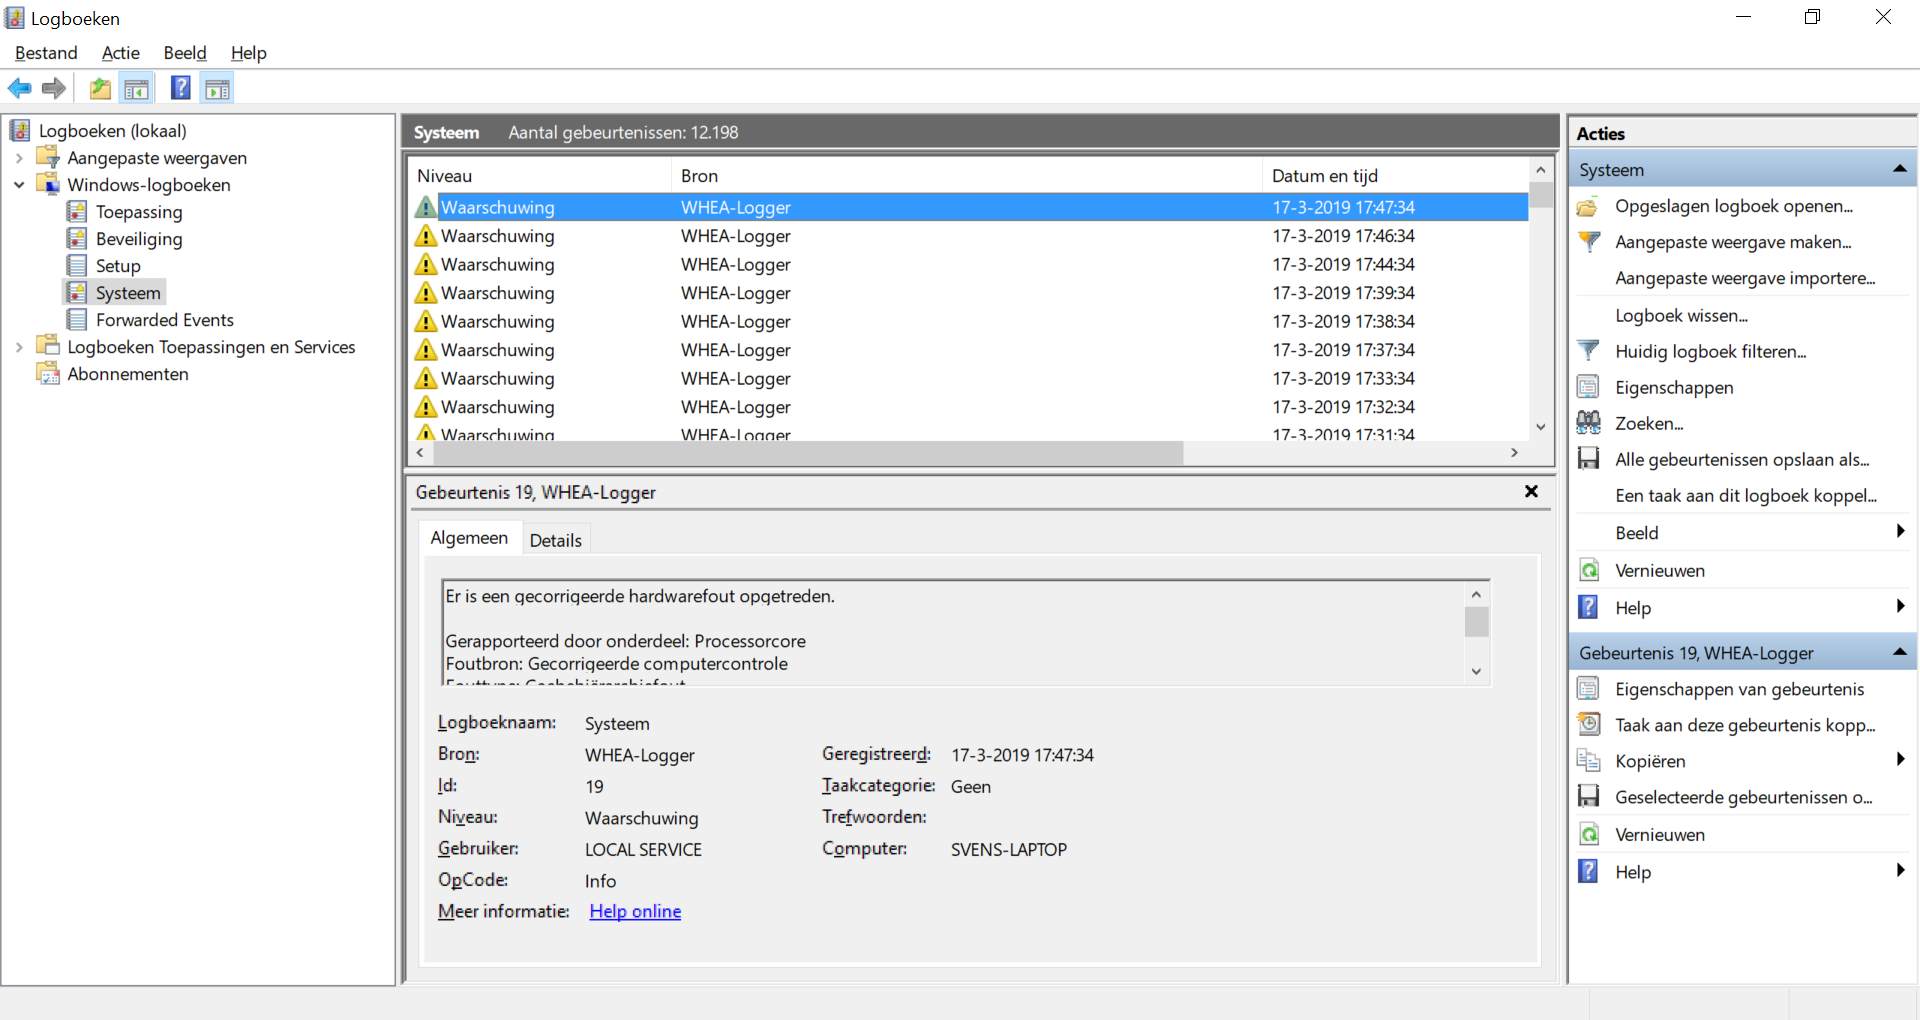Click the Eigenschappen icon in Acties panel
This screenshot has height=1020, width=1920.
1588,387
